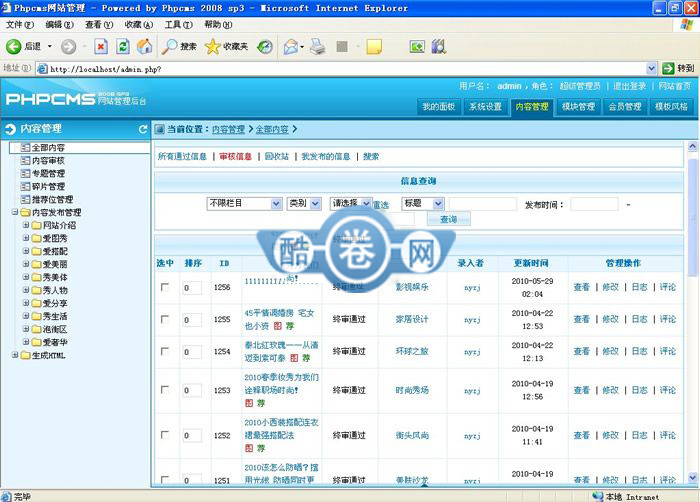Click the Print icon
700x502 pixels.
(x=318, y=46)
